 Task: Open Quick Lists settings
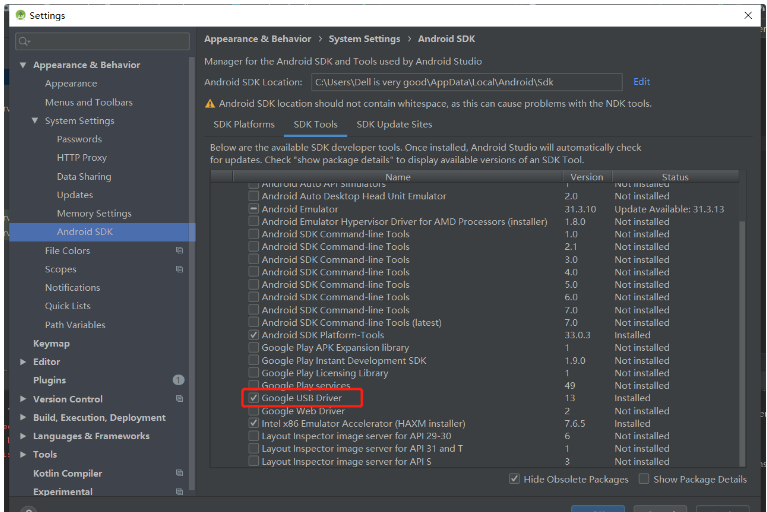[68, 306]
